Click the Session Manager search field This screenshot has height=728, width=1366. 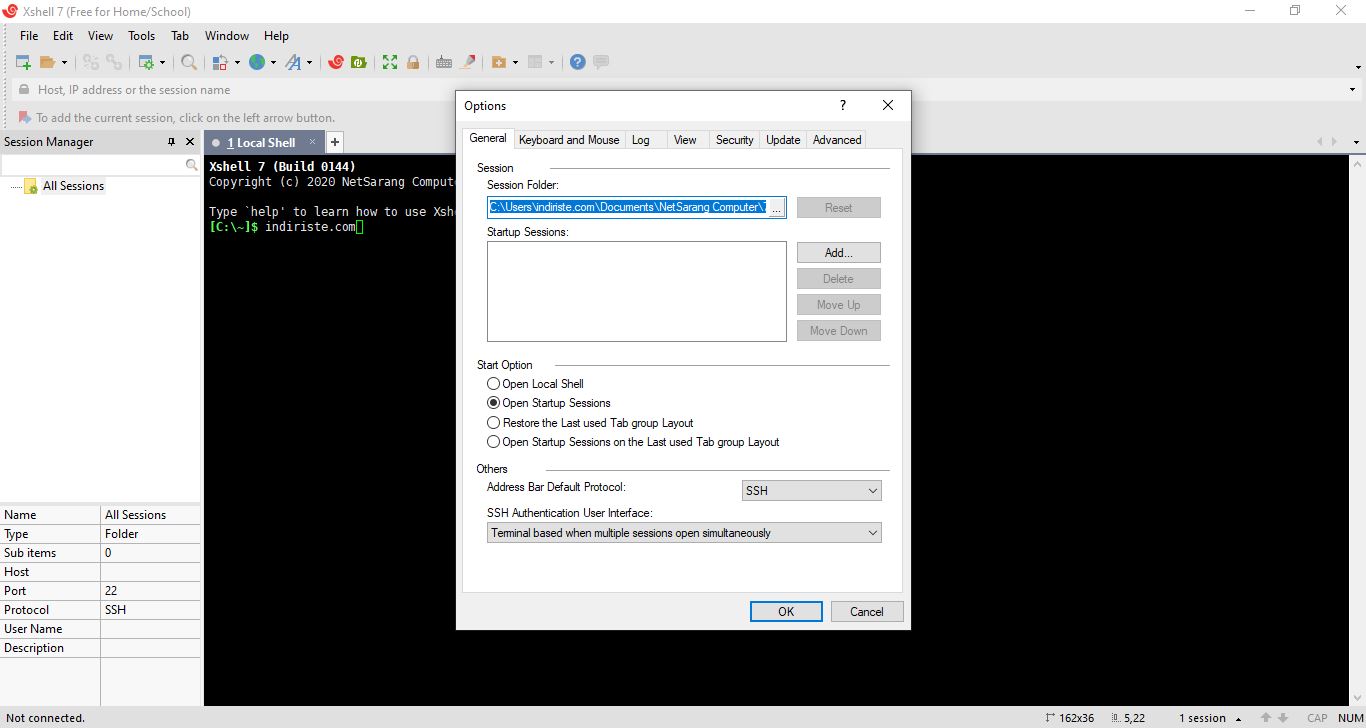(93, 165)
